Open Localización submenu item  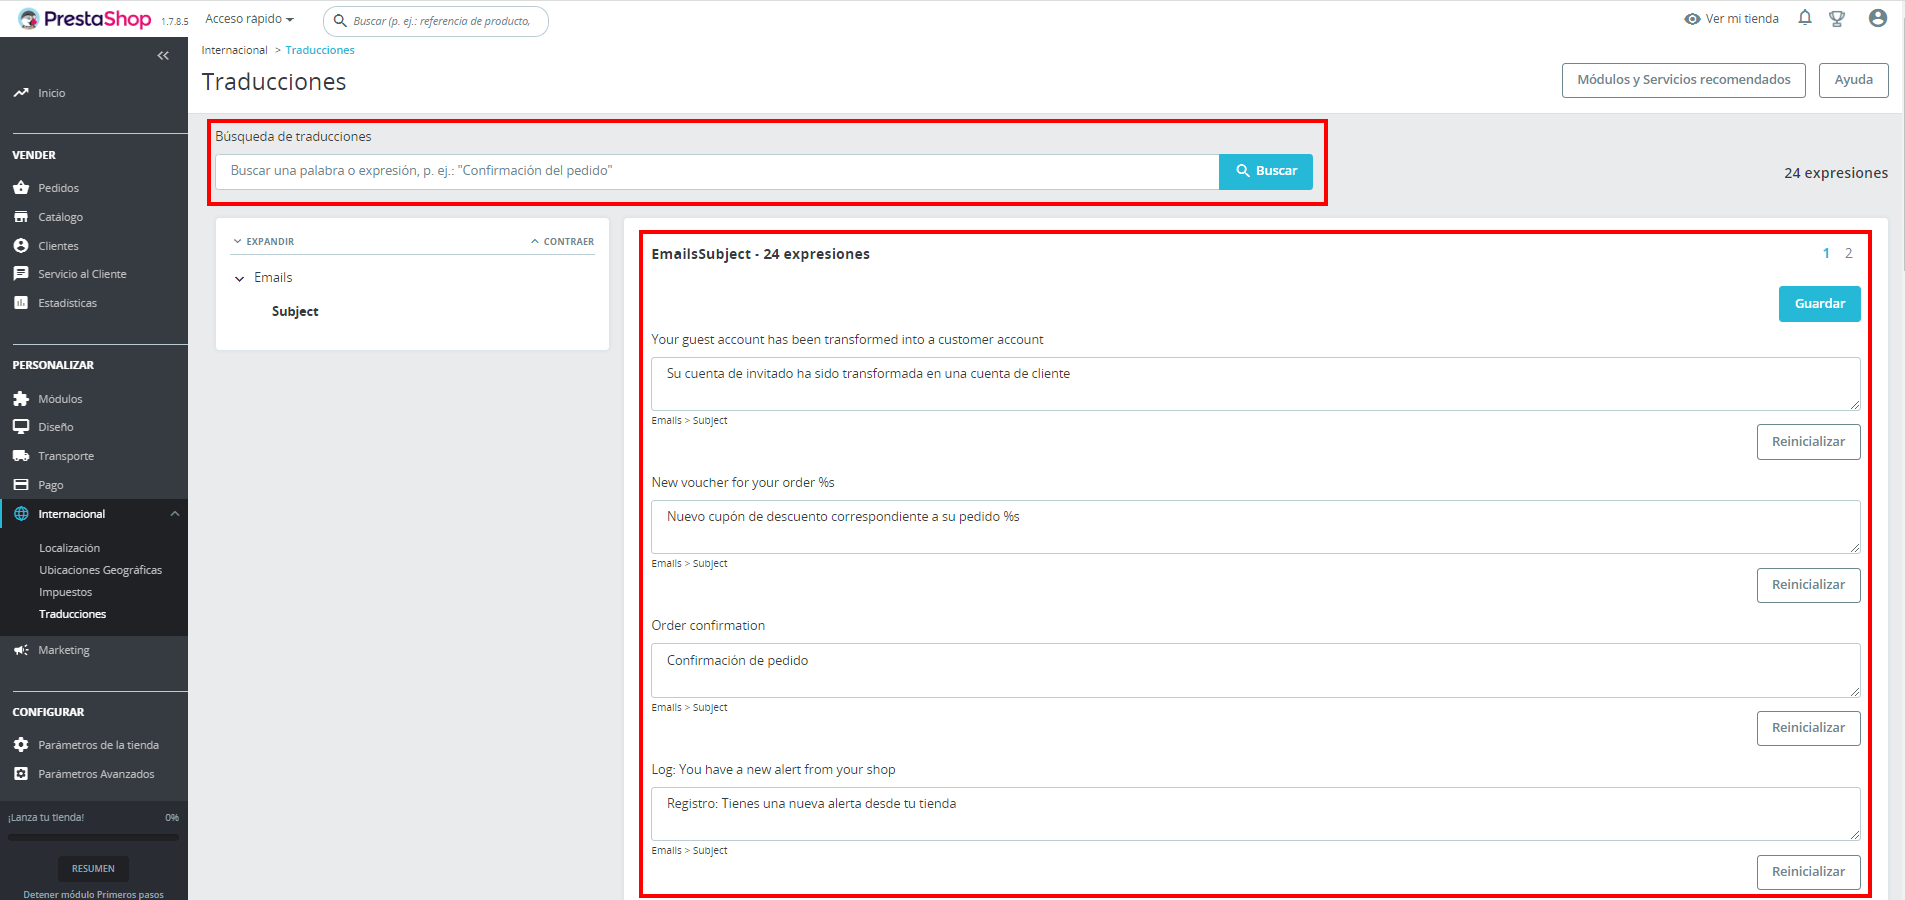tap(70, 548)
